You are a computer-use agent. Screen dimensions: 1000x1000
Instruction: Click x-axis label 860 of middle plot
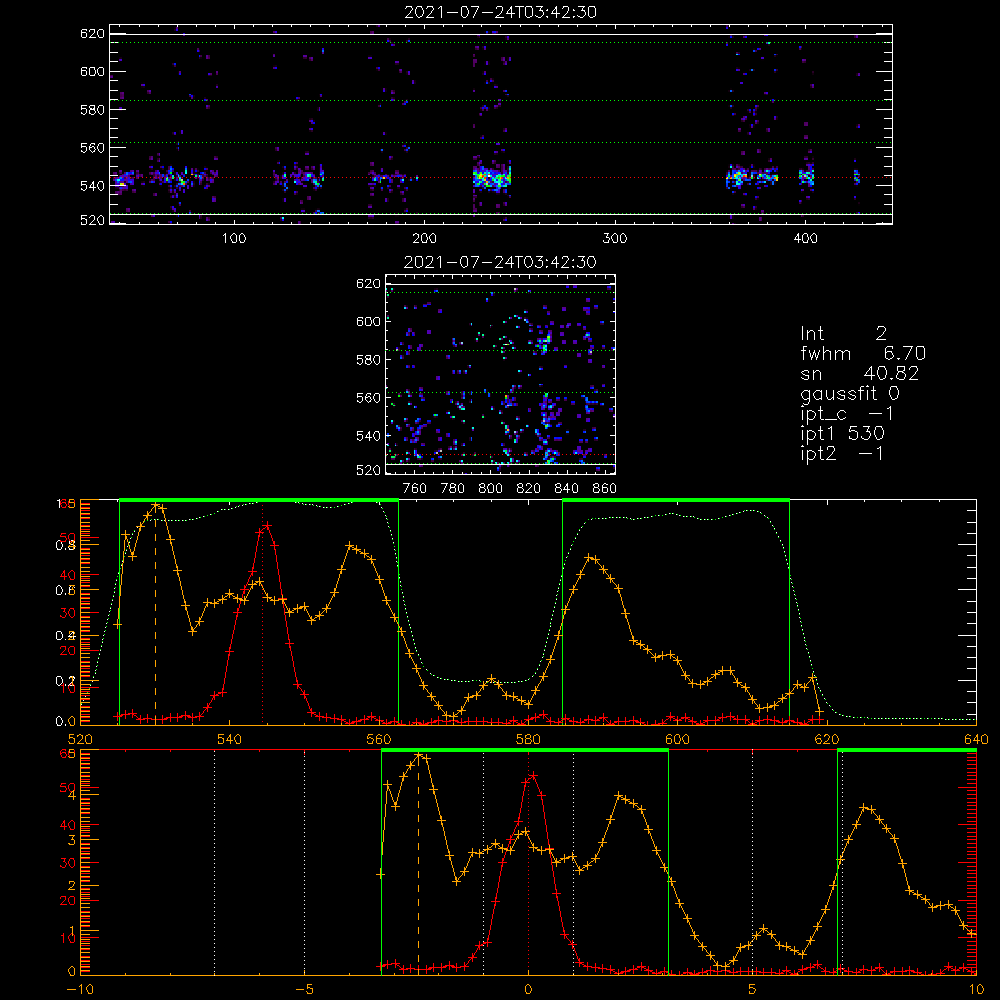[605, 489]
